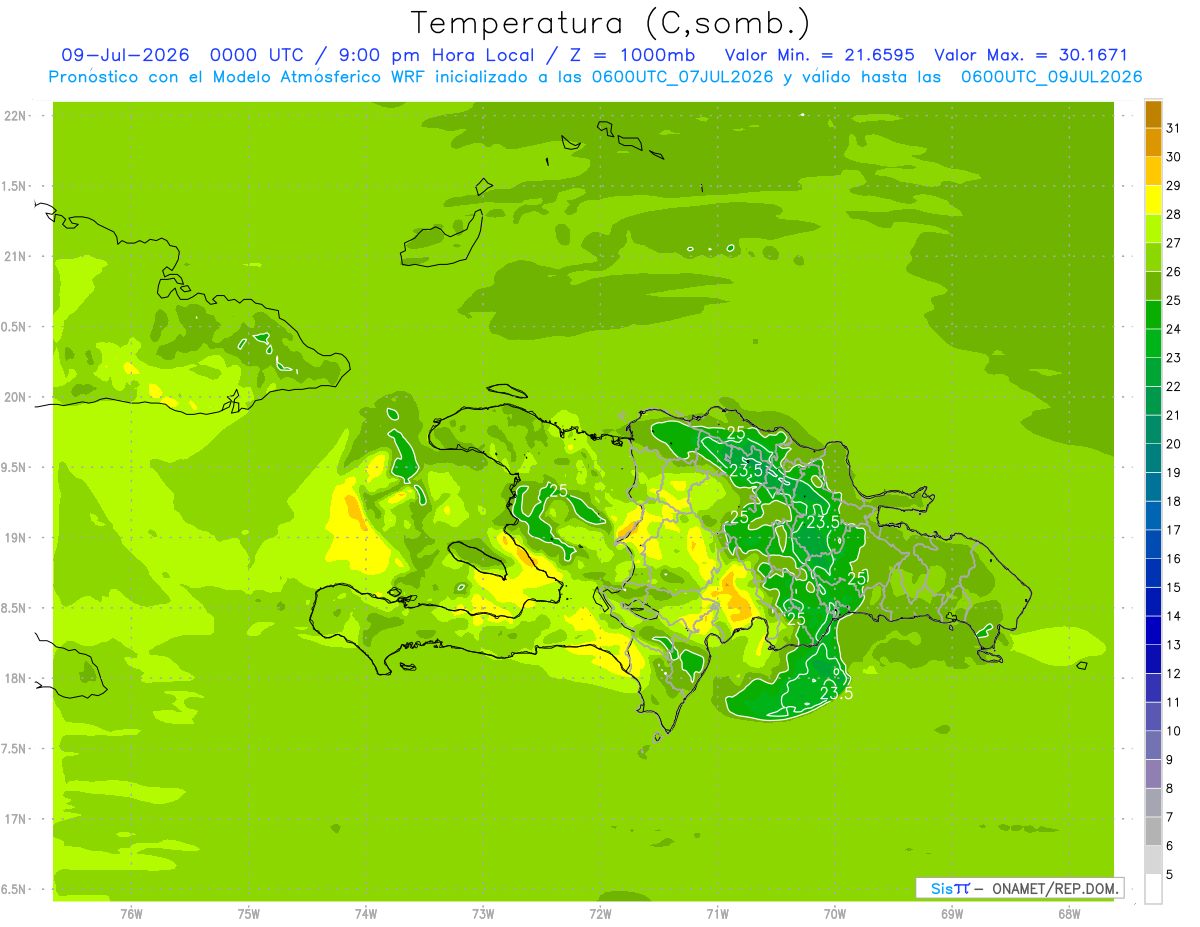Click the title 'Temperatura (C,somb.)'
Screen dimensions: 1200x927
(610, 24)
